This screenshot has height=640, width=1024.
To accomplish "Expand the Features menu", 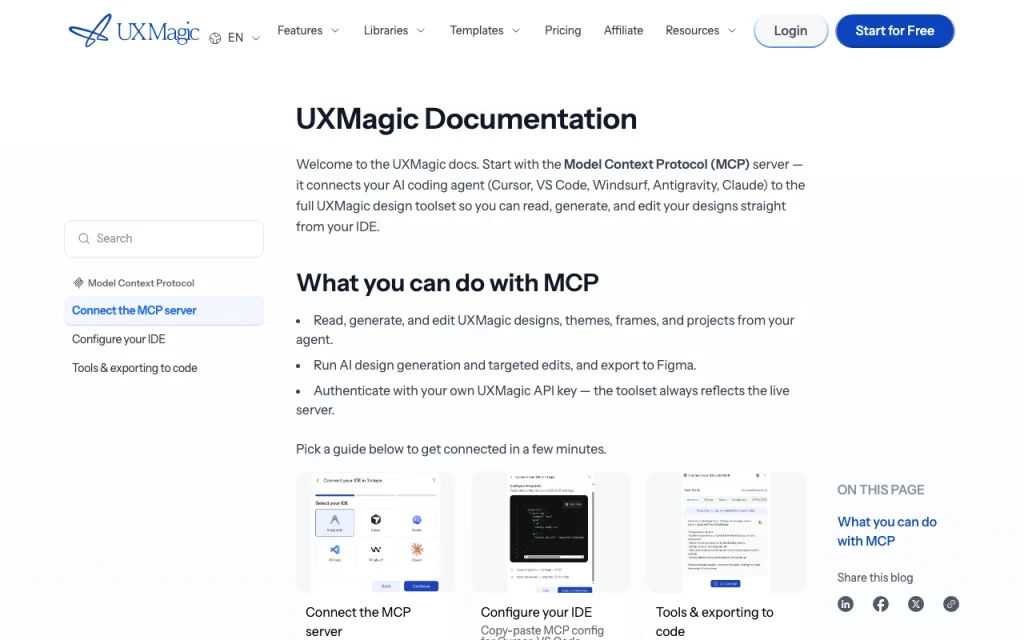I will click(x=308, y=31).
